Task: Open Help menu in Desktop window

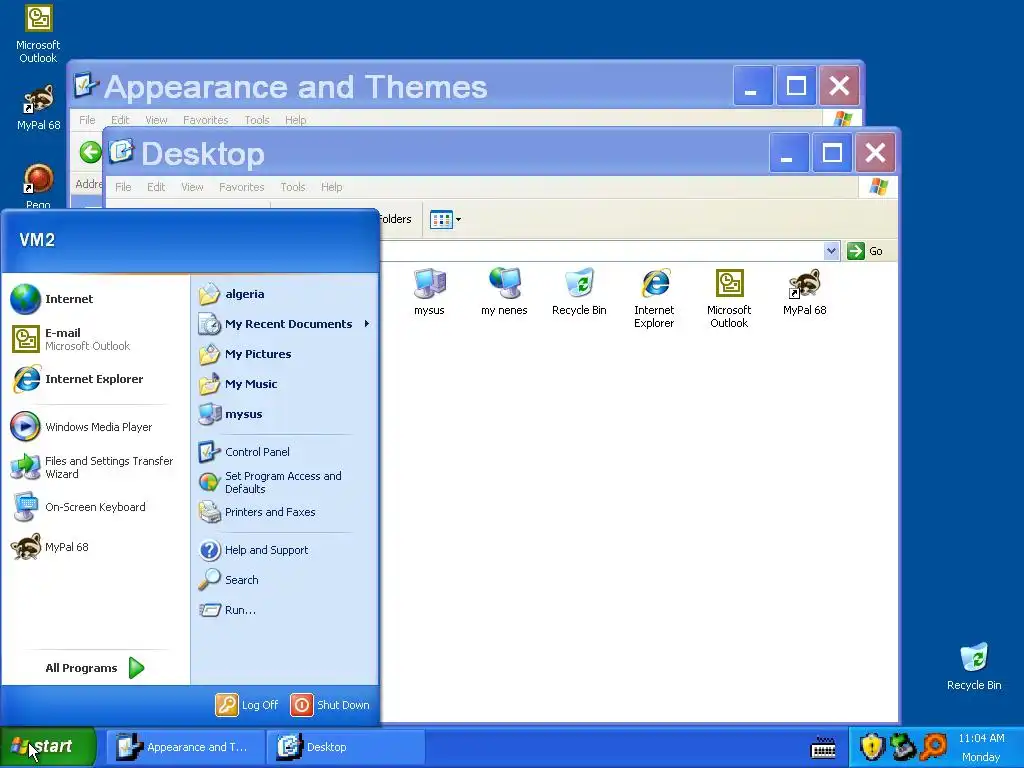Action: point(331,187)
